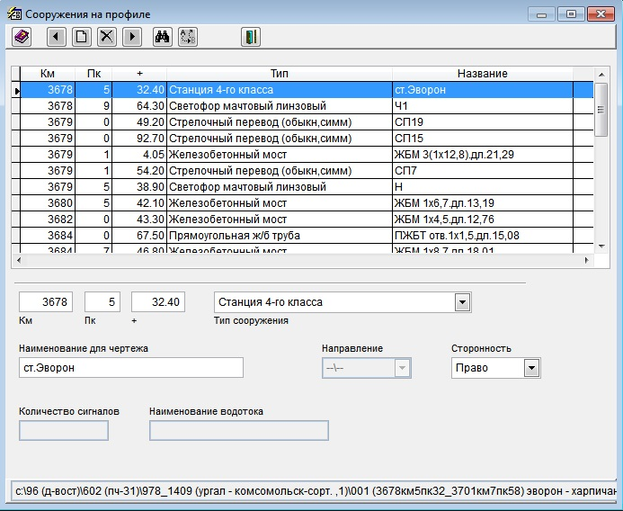Go to next record with right arrow

(x=132, y=37)
